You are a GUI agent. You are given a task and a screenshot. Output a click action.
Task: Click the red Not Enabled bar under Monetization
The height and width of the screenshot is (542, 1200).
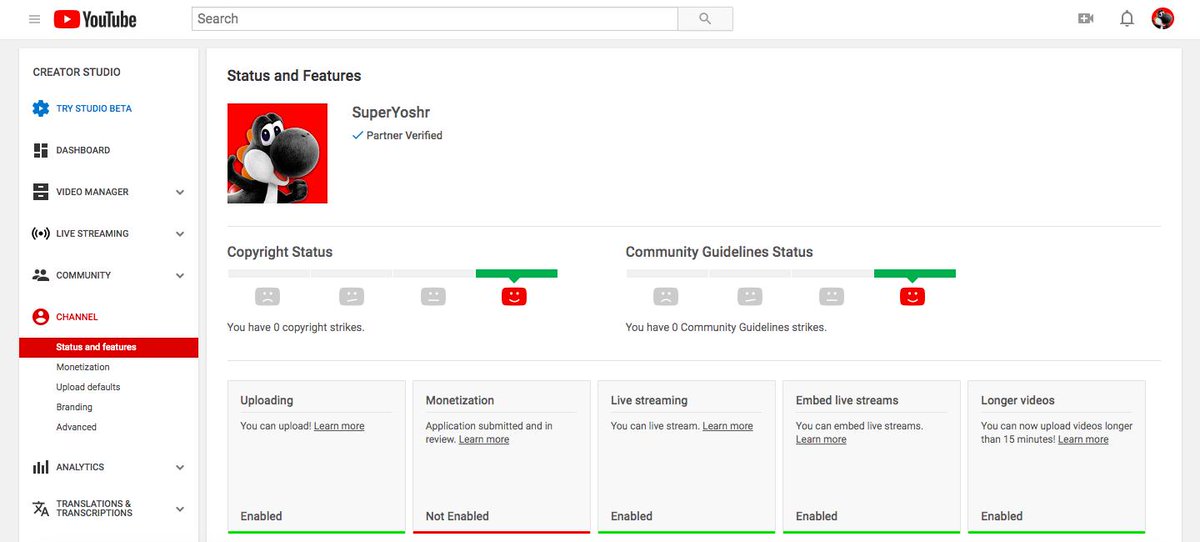[501, 532]
